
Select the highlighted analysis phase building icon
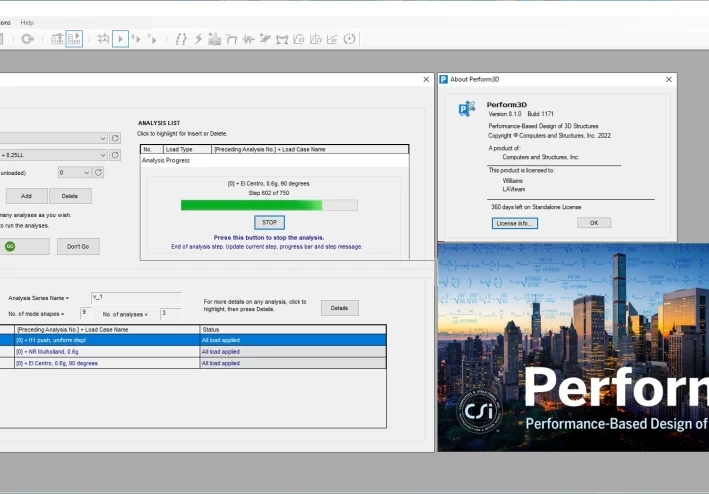point(74,39)
